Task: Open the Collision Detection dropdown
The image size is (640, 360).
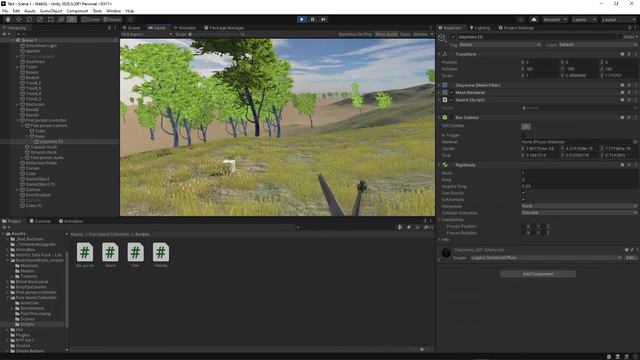Action: tap(579, 213)
